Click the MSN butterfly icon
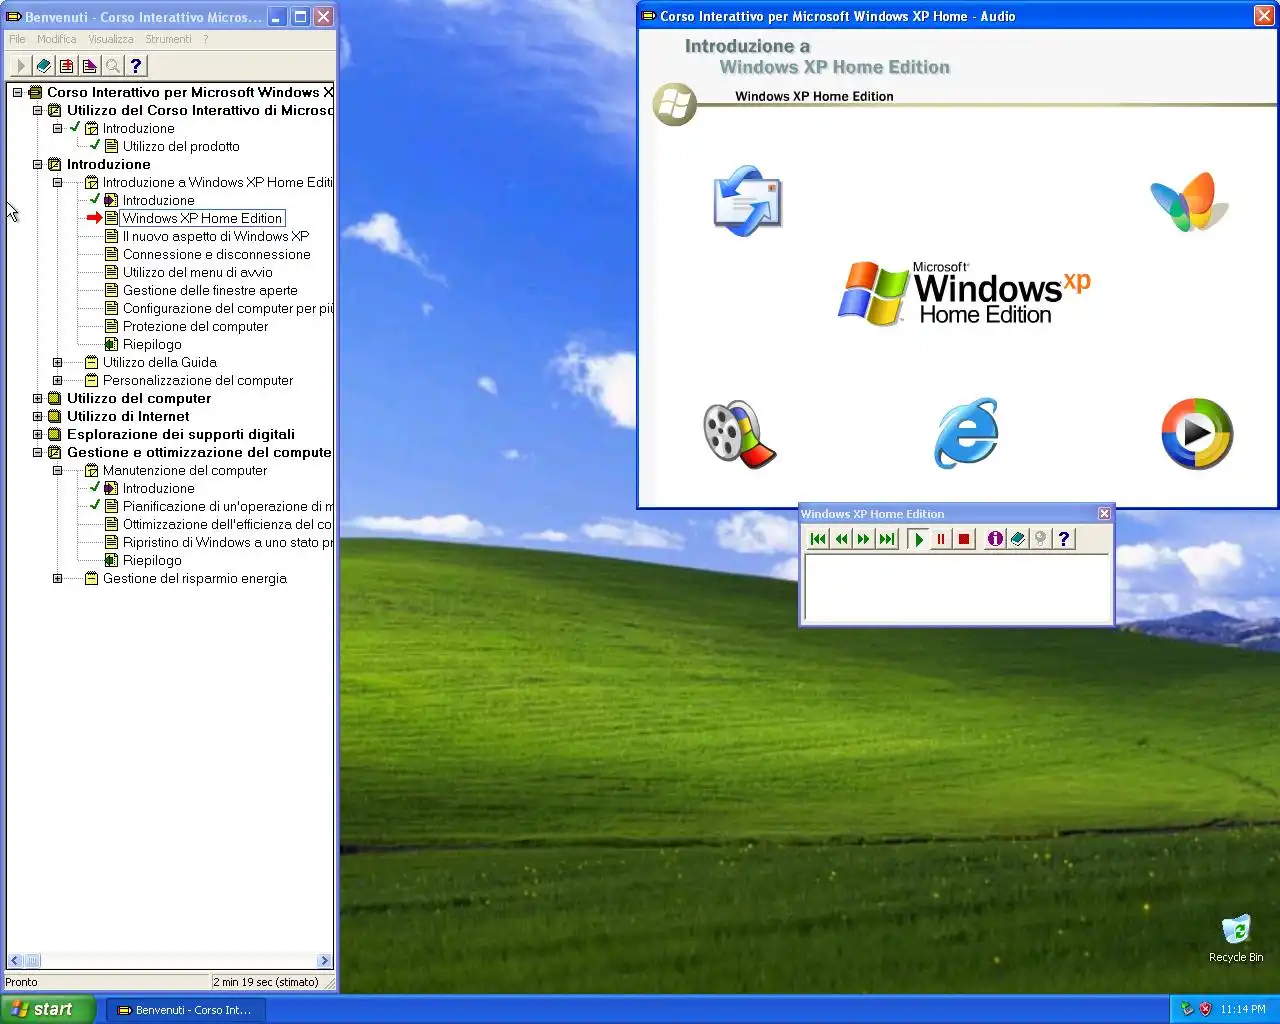 pyautogui.click(x=1189, y=201)
